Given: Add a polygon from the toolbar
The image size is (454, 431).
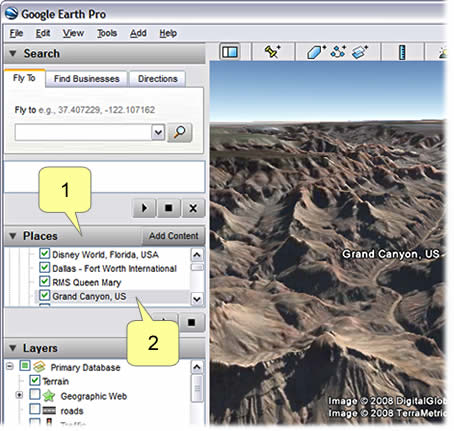Looking at the screenshot, I should pyautogui.click(x=316, y=52).
